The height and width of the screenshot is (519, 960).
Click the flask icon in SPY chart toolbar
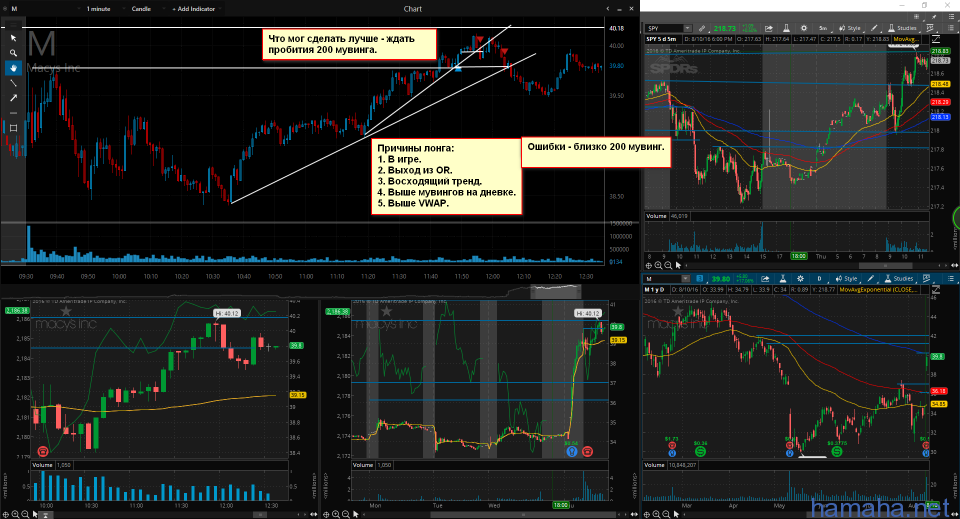click(x=787, y=28)
